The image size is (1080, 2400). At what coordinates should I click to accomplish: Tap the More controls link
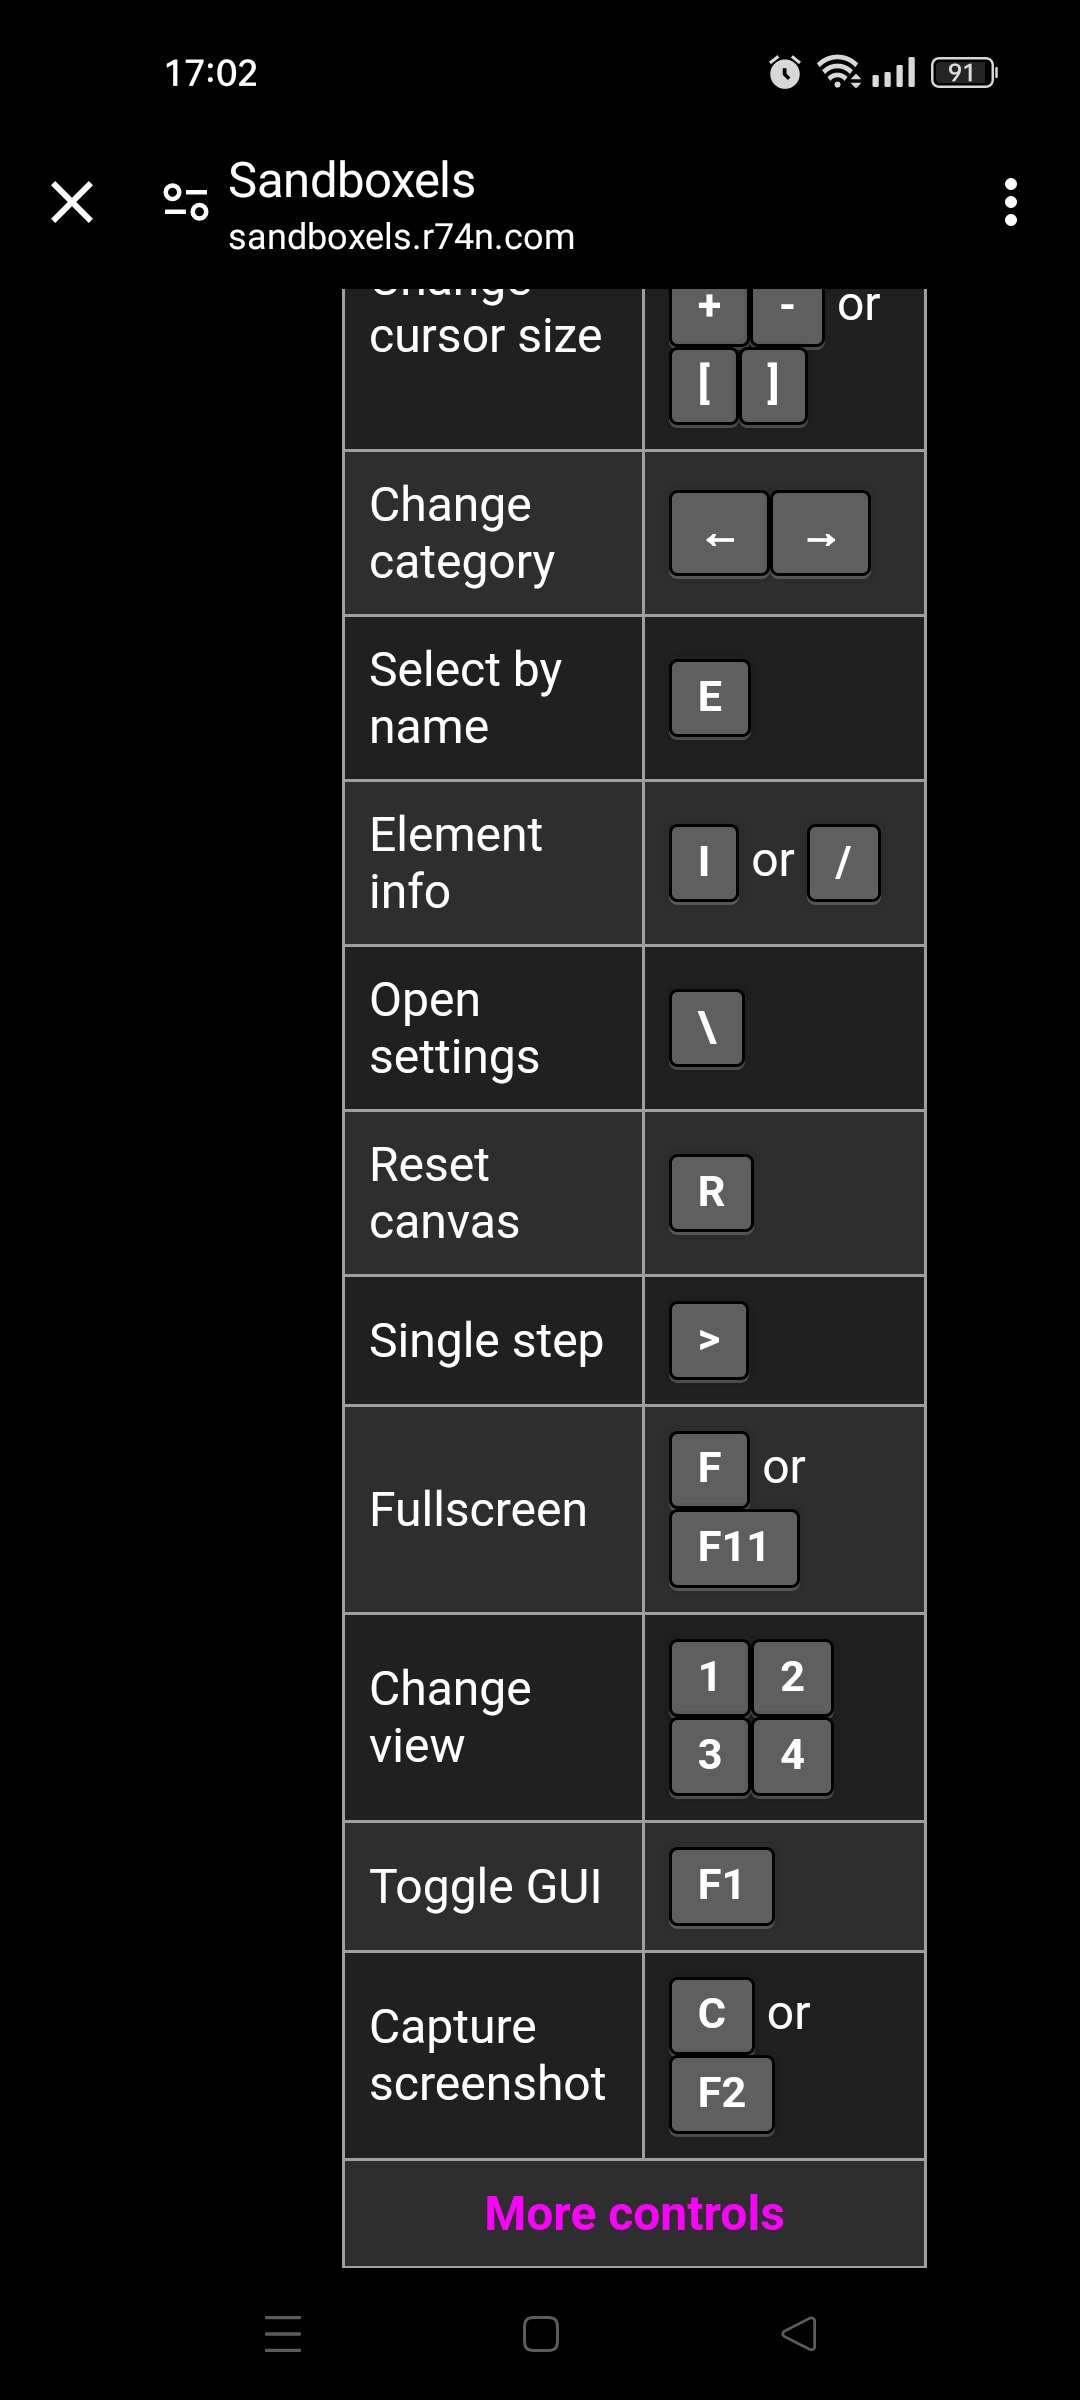[634, 2213]
